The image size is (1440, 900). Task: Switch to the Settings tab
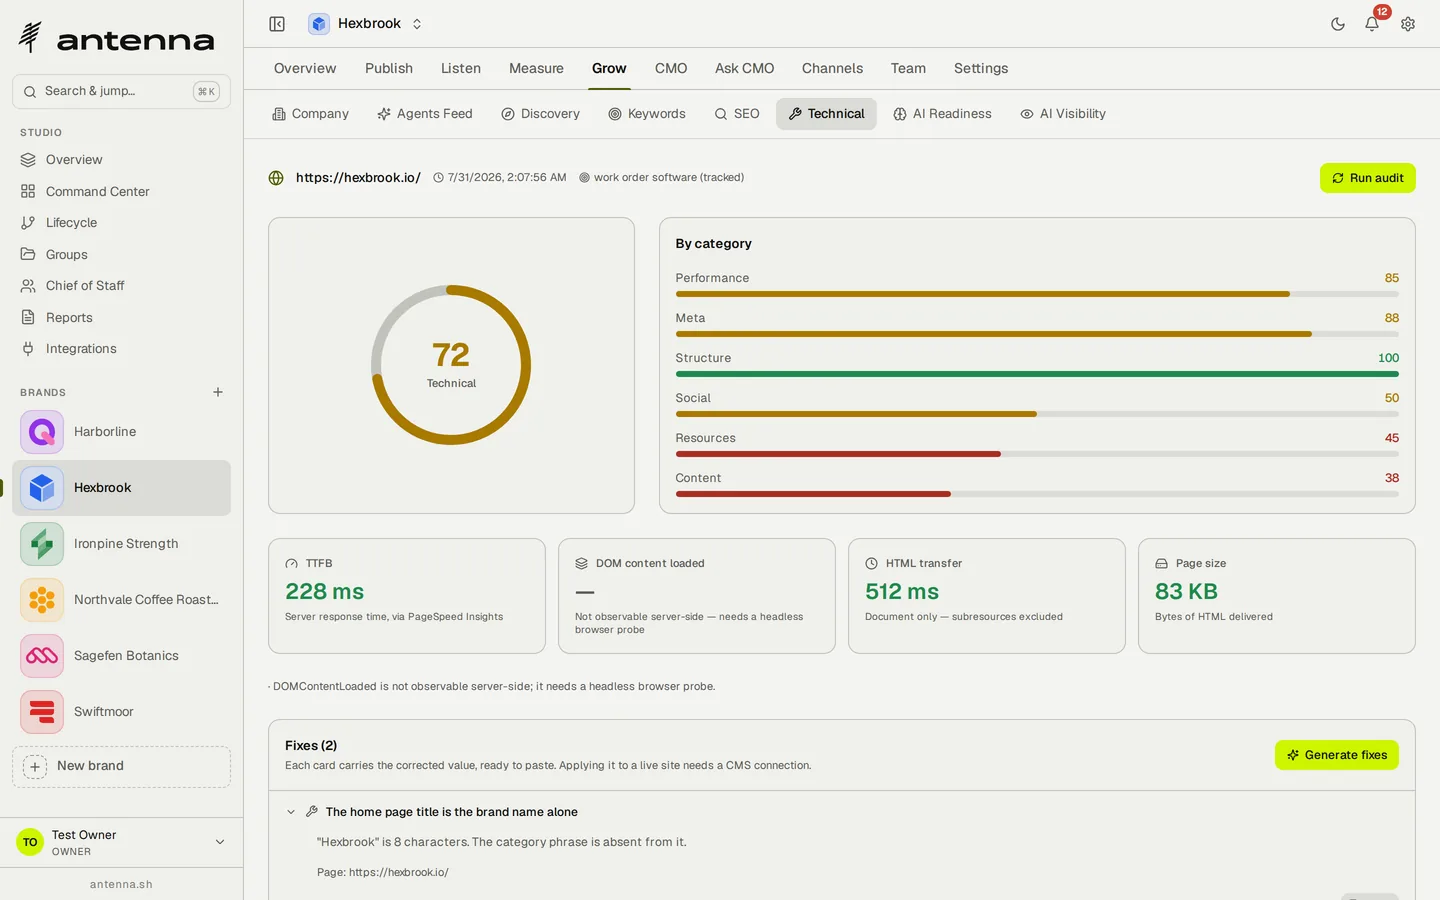(x=981, y=68)
